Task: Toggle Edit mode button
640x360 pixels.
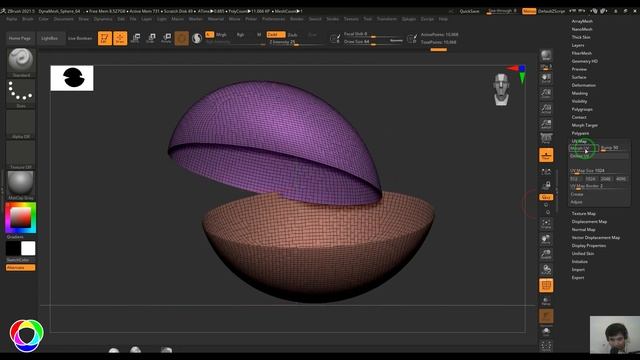Action: 104,38
